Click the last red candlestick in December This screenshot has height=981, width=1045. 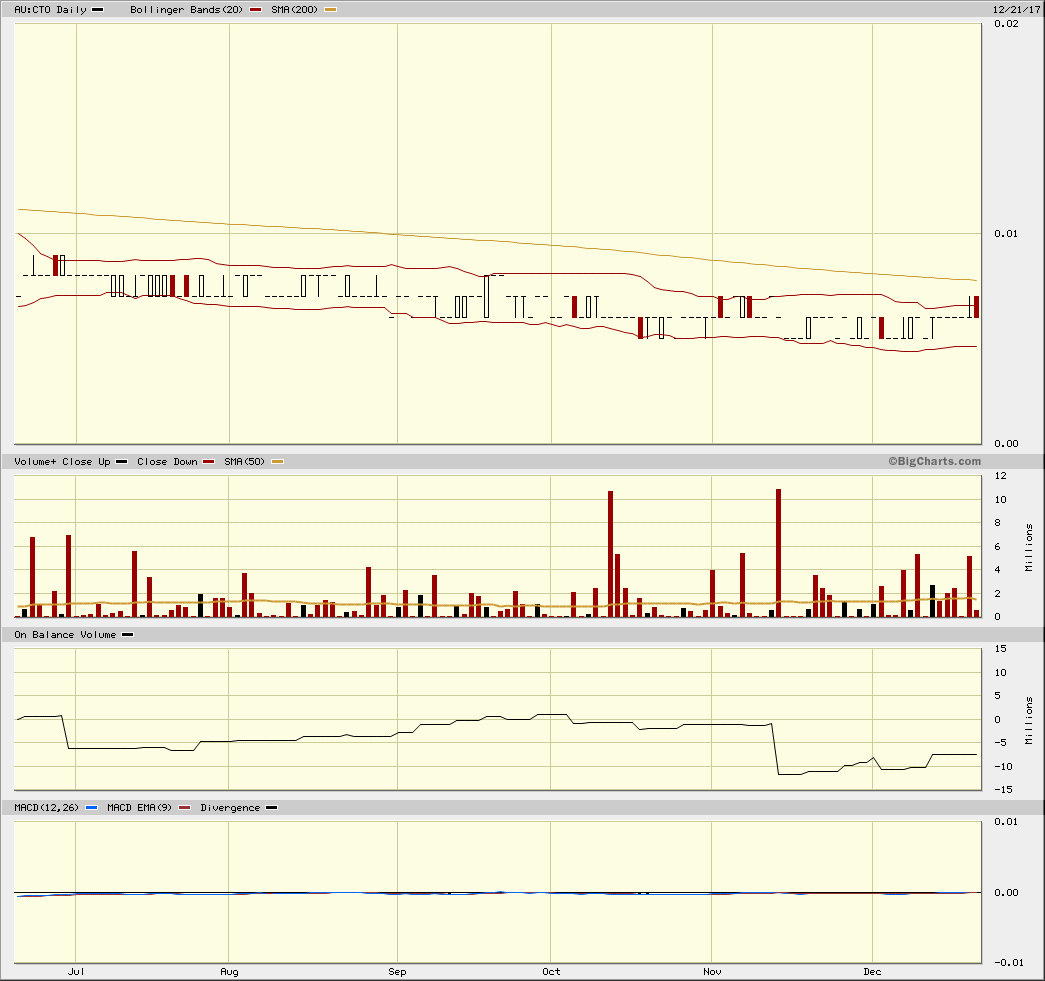[x=976, y=307]
